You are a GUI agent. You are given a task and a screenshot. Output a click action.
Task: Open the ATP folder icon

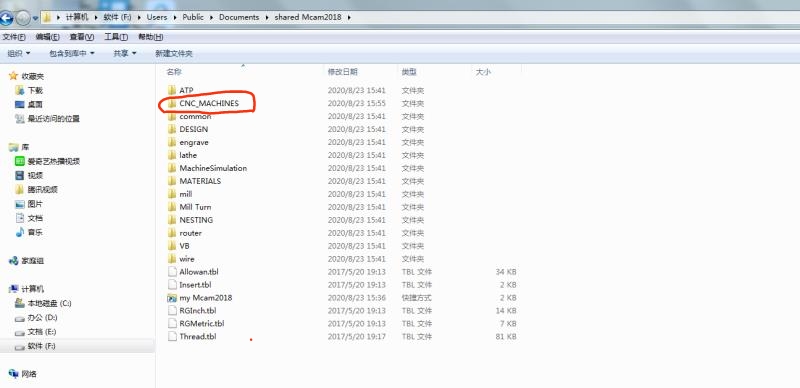(x=172, y=90)
